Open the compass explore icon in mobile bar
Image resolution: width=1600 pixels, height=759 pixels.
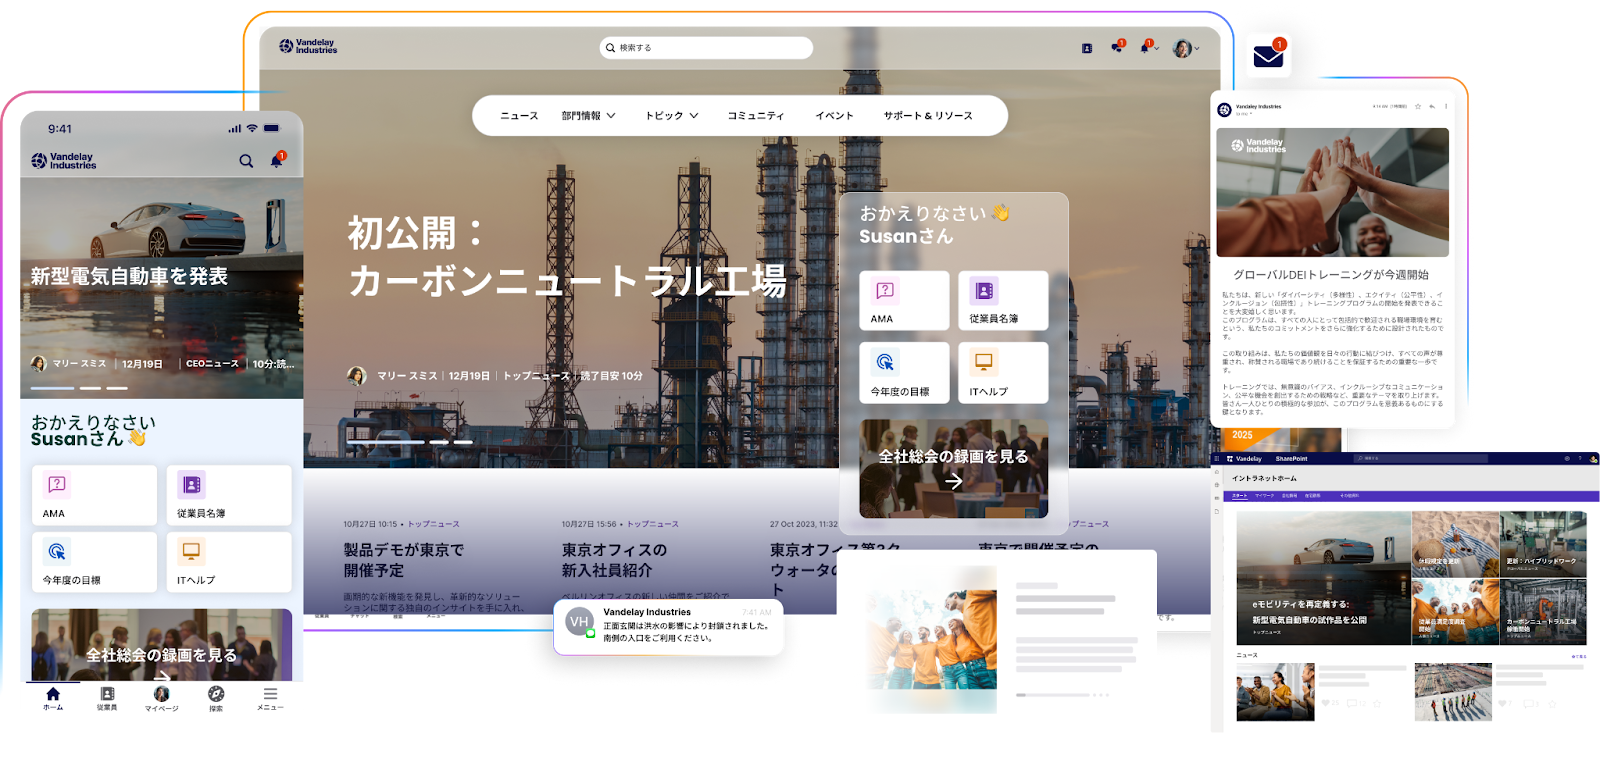pyautogui.click(x=216, y=697)
